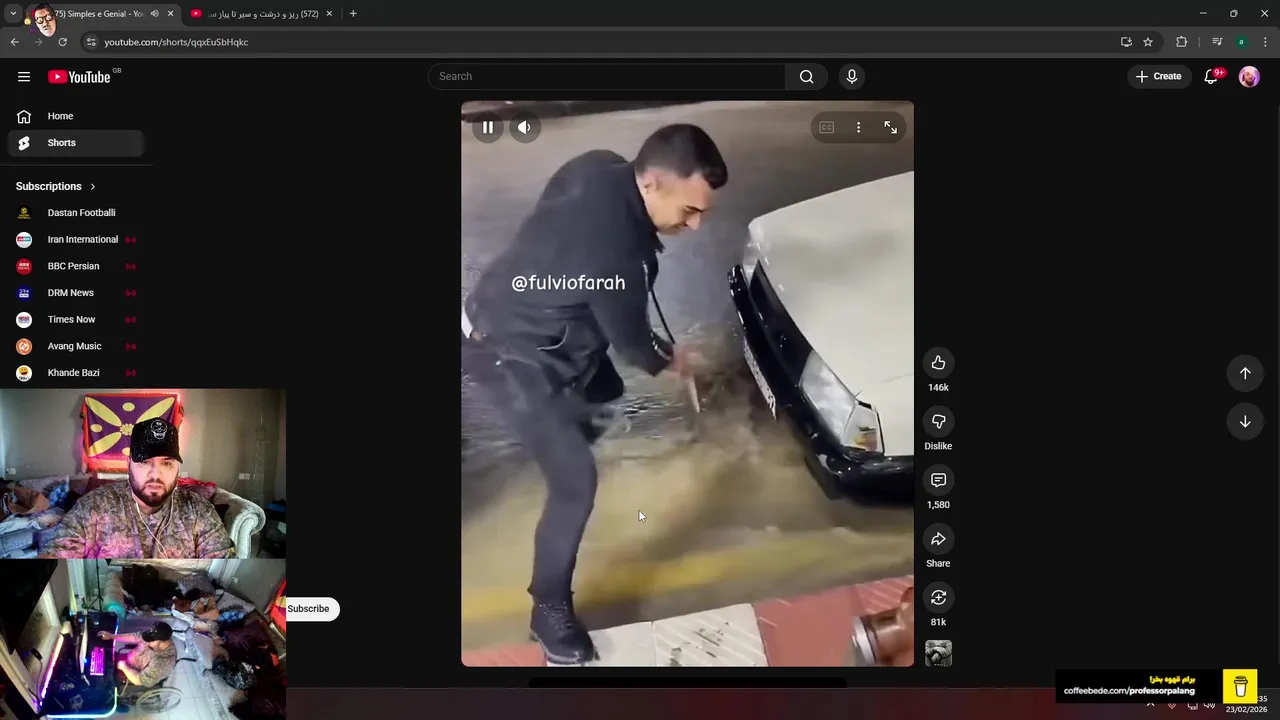
Task: Close the second YouTube (572) tab
Action: click(x=329, y=13)
